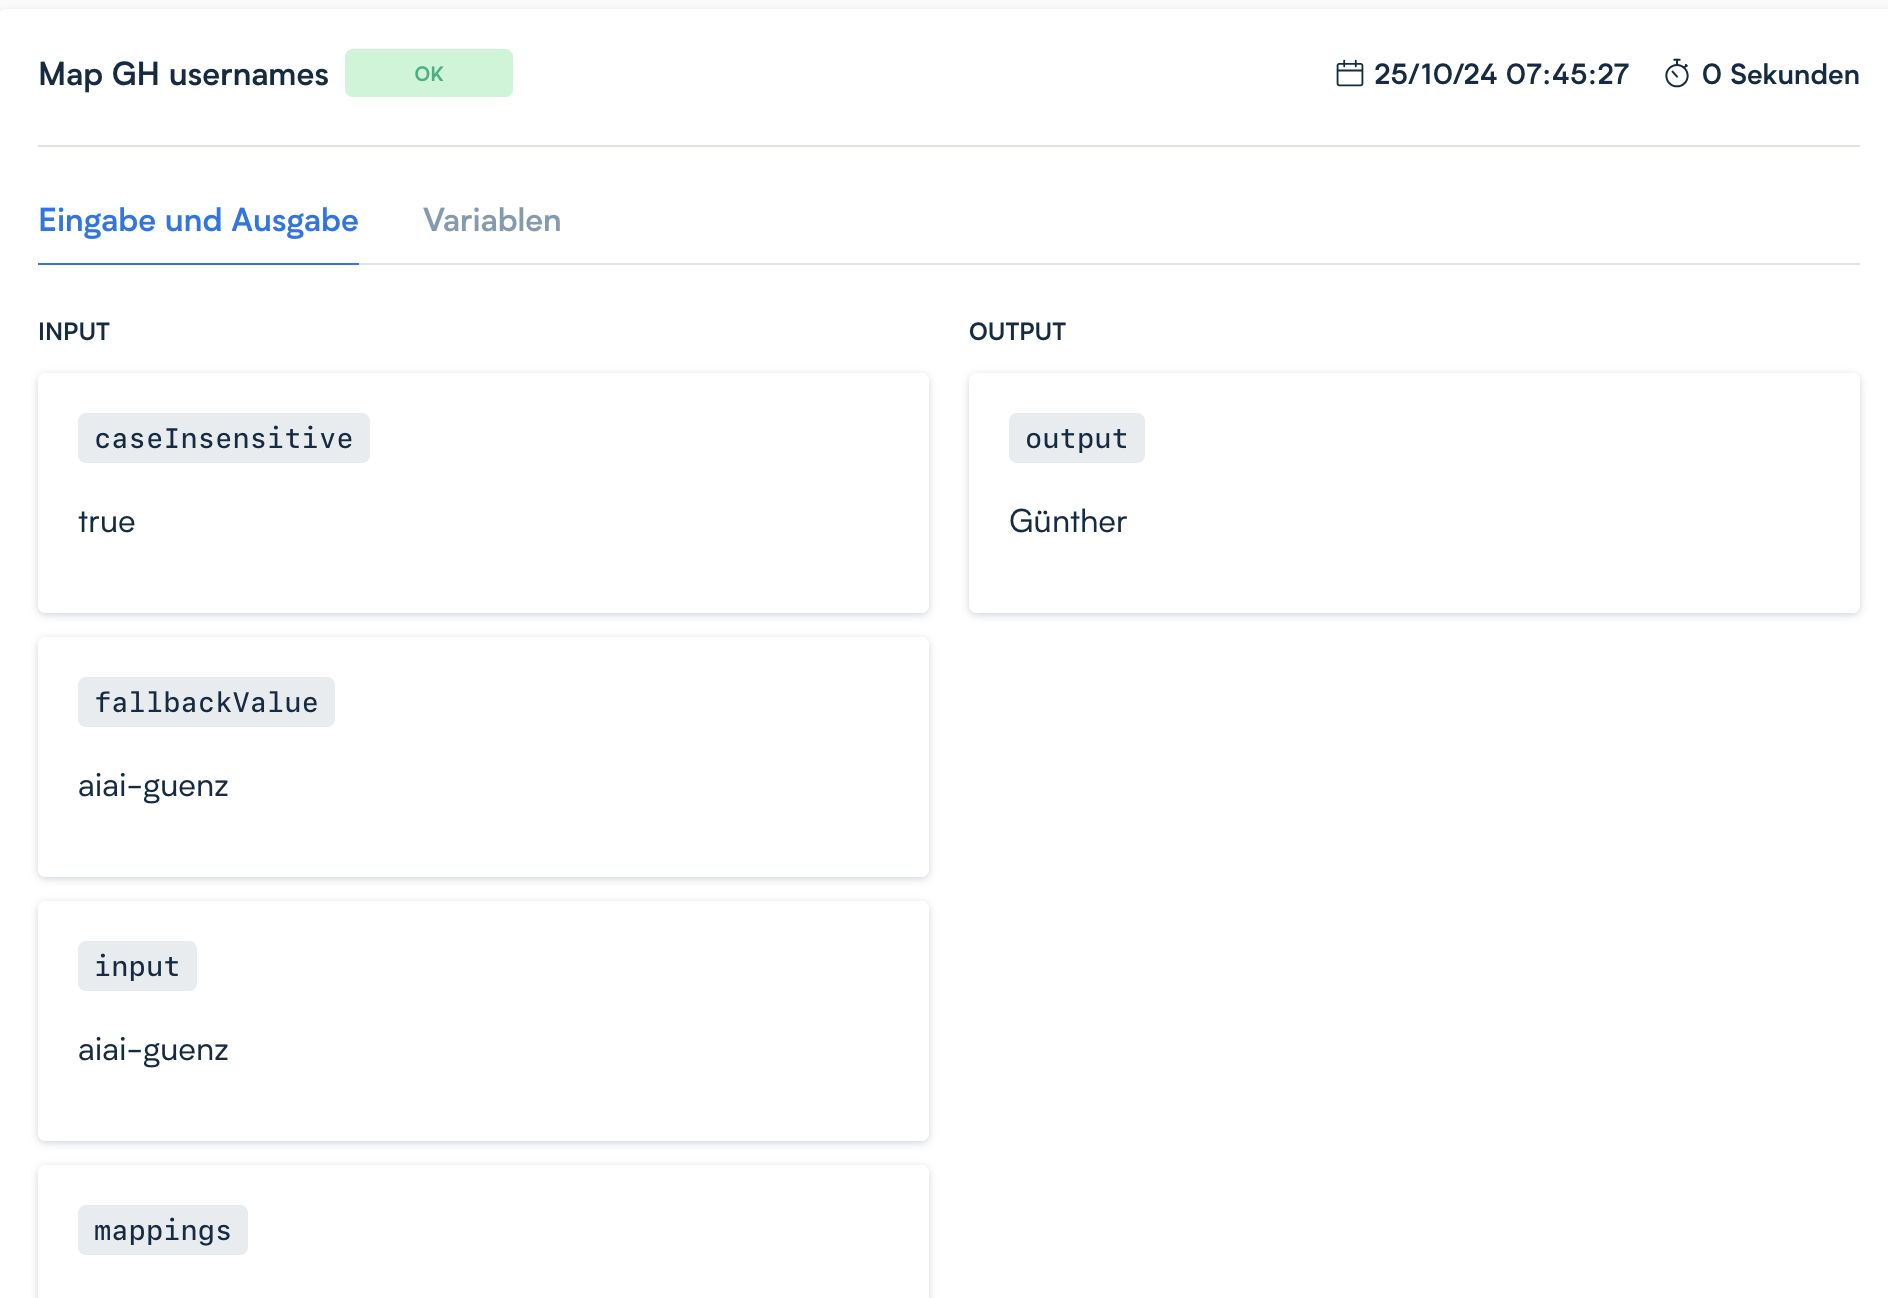Click the fallbackValue parameter tag
Image resolution: width=1888 pixels, height=1298 pixels.
pyautogui.click(x=206, y=702)
